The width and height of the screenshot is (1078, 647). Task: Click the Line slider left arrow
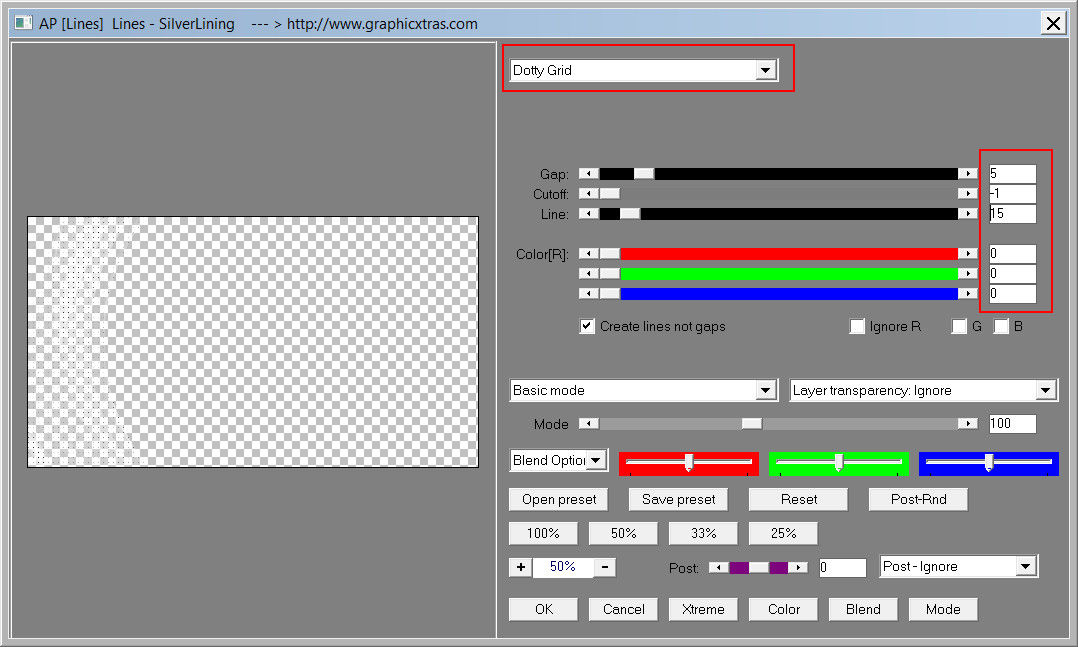point(589,214)
